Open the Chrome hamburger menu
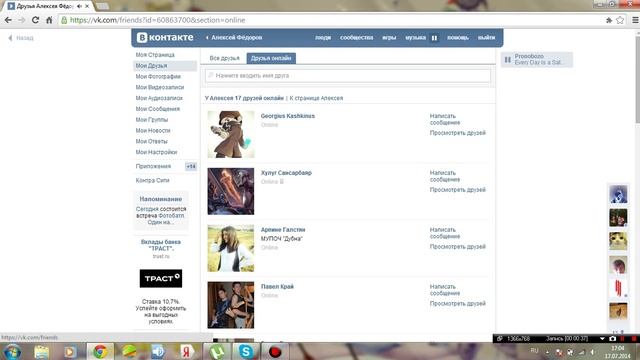 [635, 20]
